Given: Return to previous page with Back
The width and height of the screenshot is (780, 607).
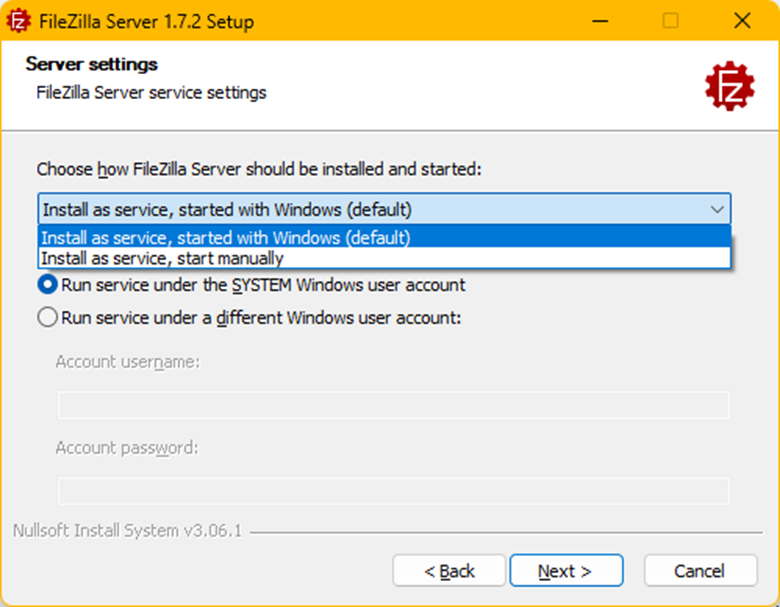Looking at the screenshot, I should (x=449, y=571).
